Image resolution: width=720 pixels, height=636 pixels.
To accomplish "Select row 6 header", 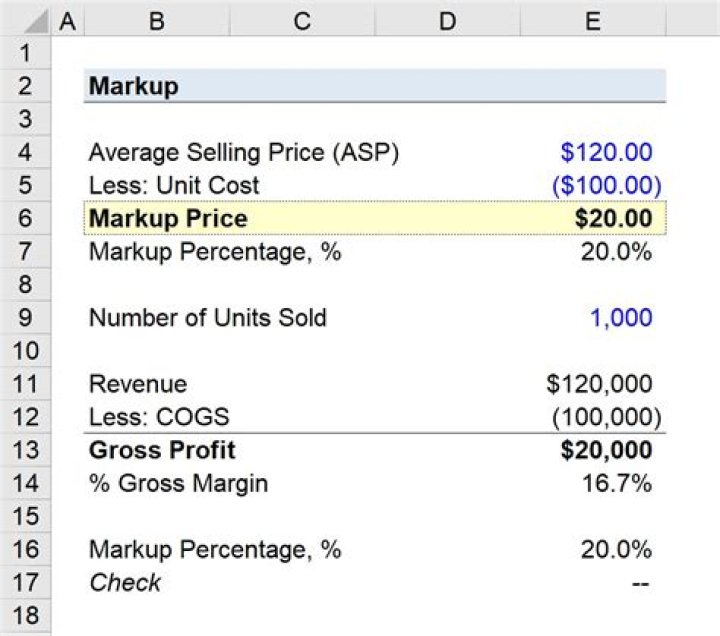I will pos(25,218).
